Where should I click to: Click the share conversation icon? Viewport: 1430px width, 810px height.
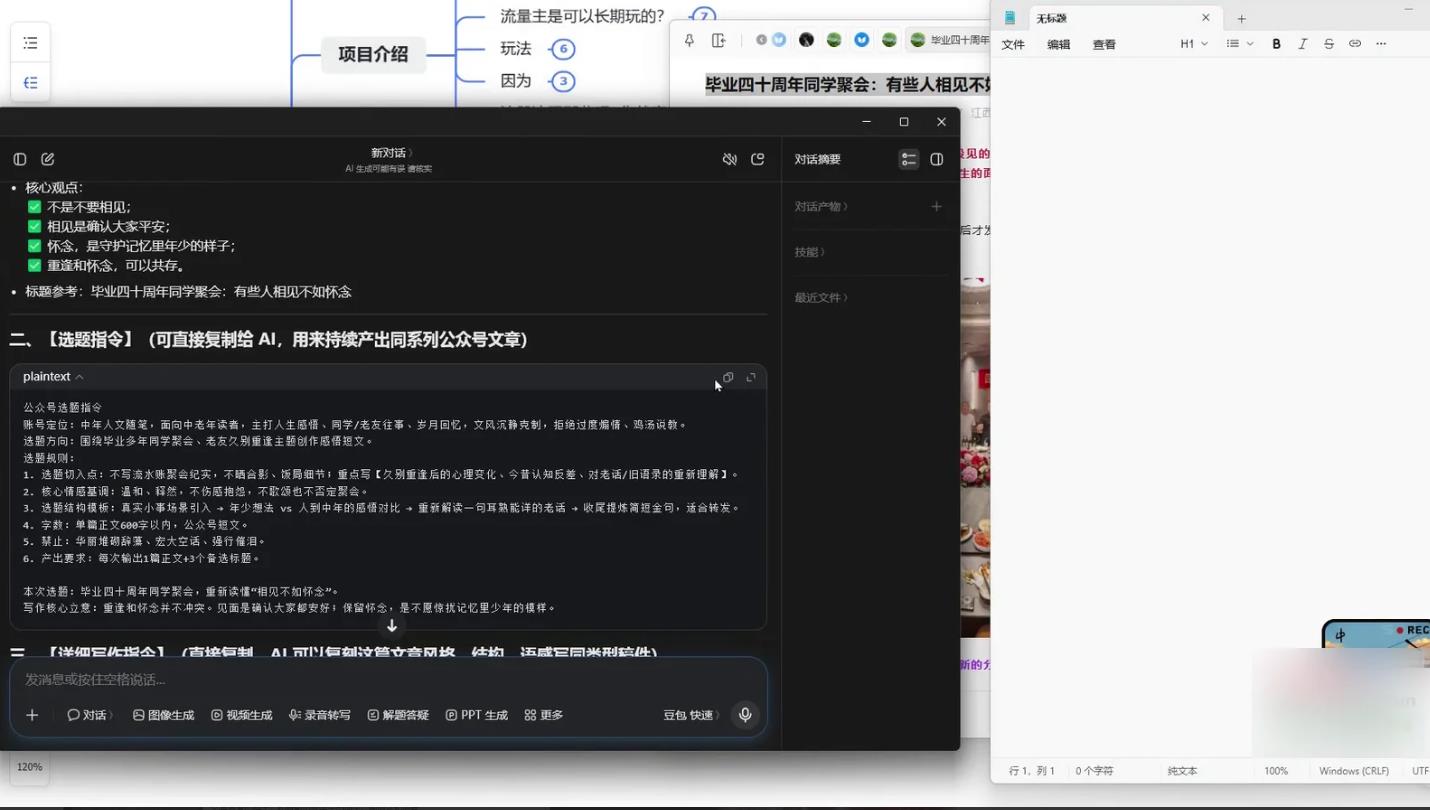click(758, 160)
